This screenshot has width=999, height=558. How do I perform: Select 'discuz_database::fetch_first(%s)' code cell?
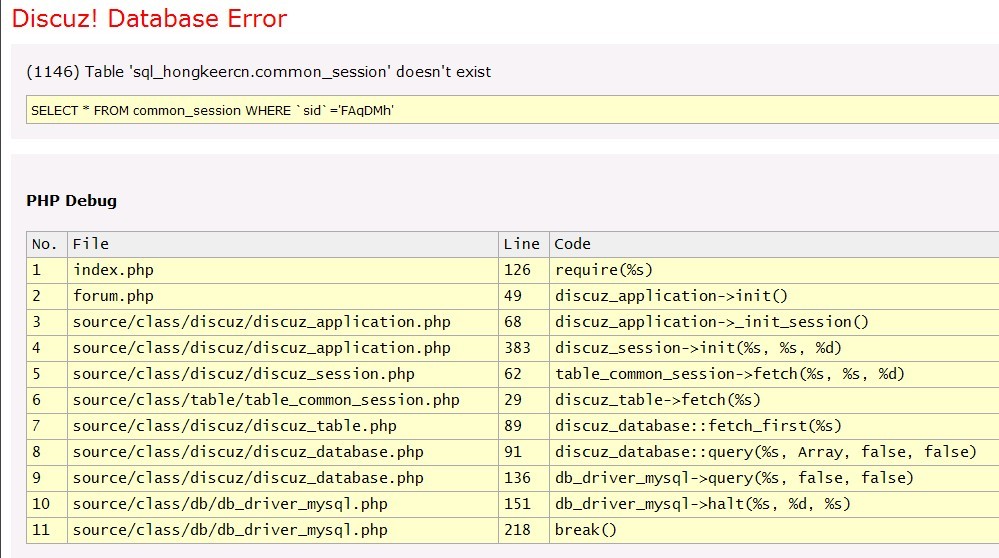tap(774, 426)
